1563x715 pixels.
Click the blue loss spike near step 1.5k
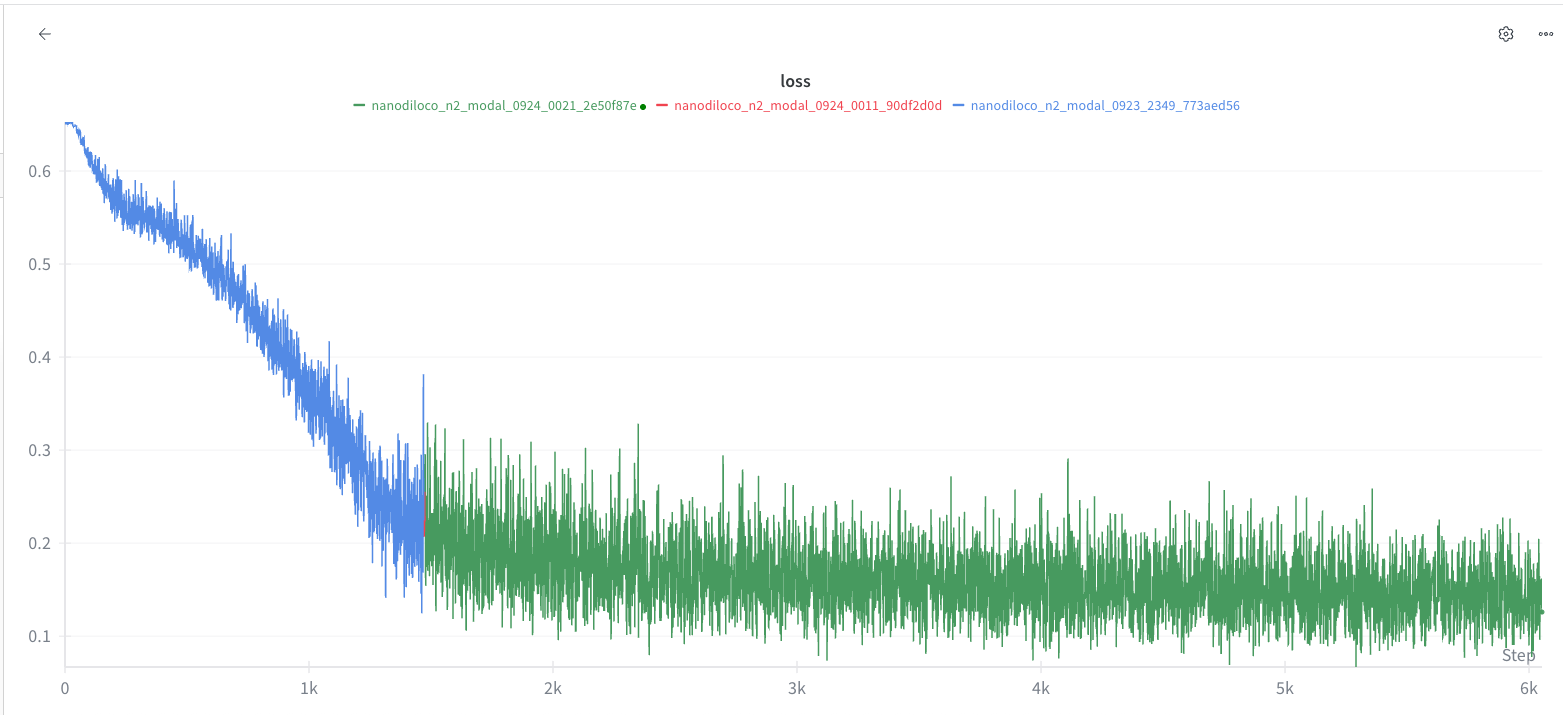click(423, 377)
